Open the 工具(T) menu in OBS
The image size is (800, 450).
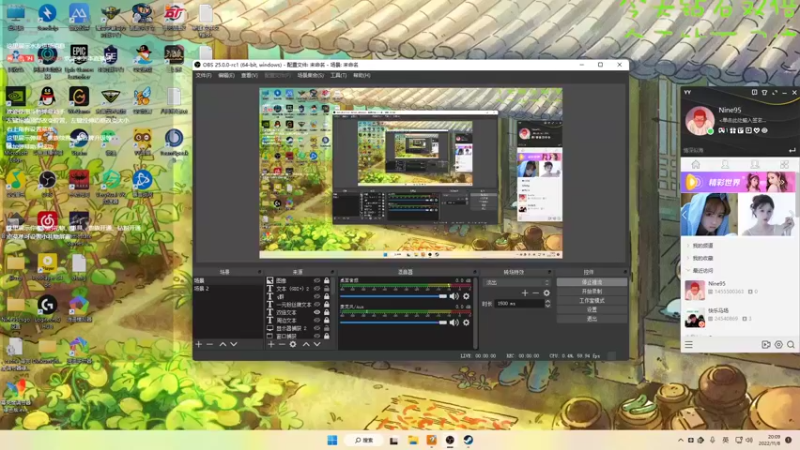click(338, 76)
